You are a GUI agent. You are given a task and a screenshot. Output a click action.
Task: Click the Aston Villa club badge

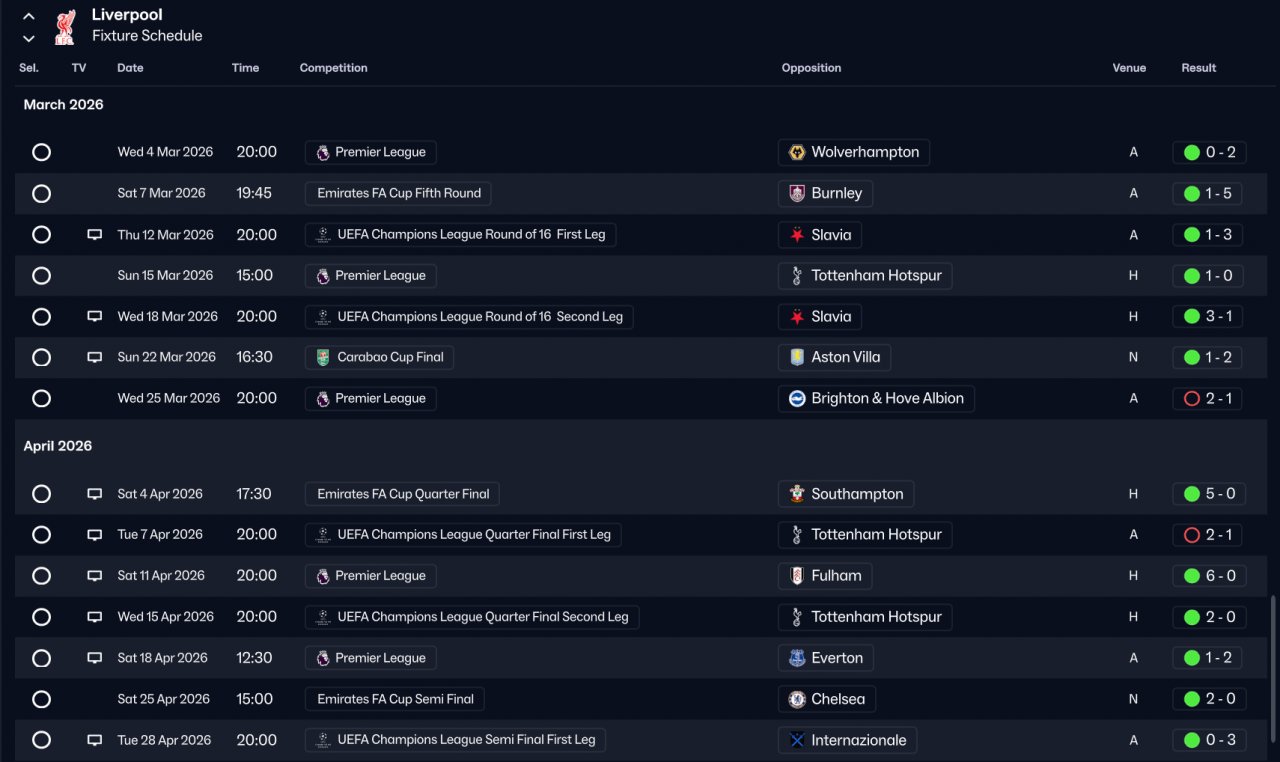(797, 358)
